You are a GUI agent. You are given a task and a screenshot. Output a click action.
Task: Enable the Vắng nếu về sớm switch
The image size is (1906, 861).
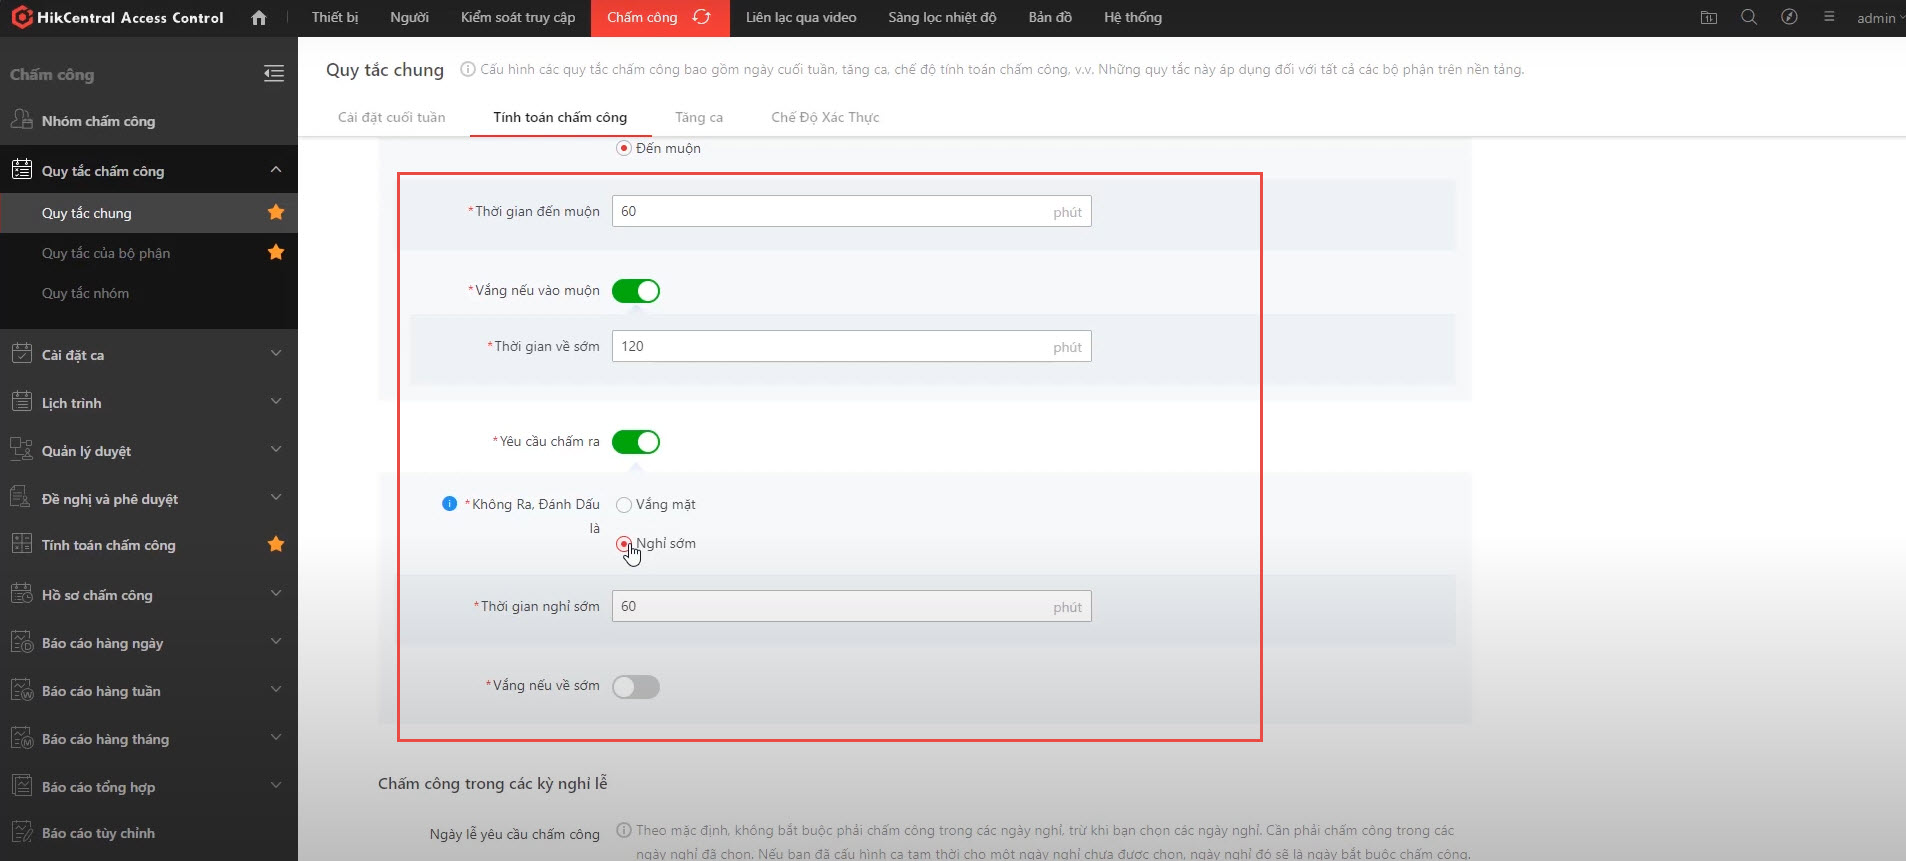(636, 687)
